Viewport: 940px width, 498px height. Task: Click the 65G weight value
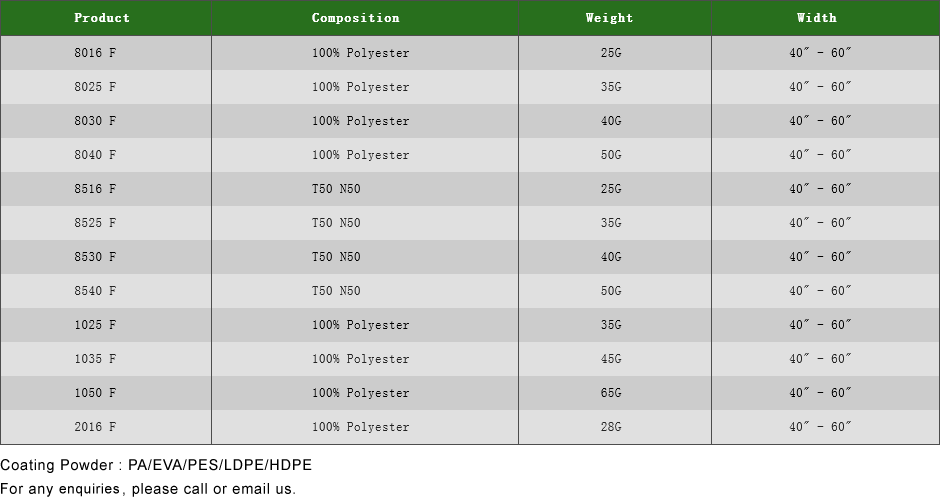click(611, 393)
